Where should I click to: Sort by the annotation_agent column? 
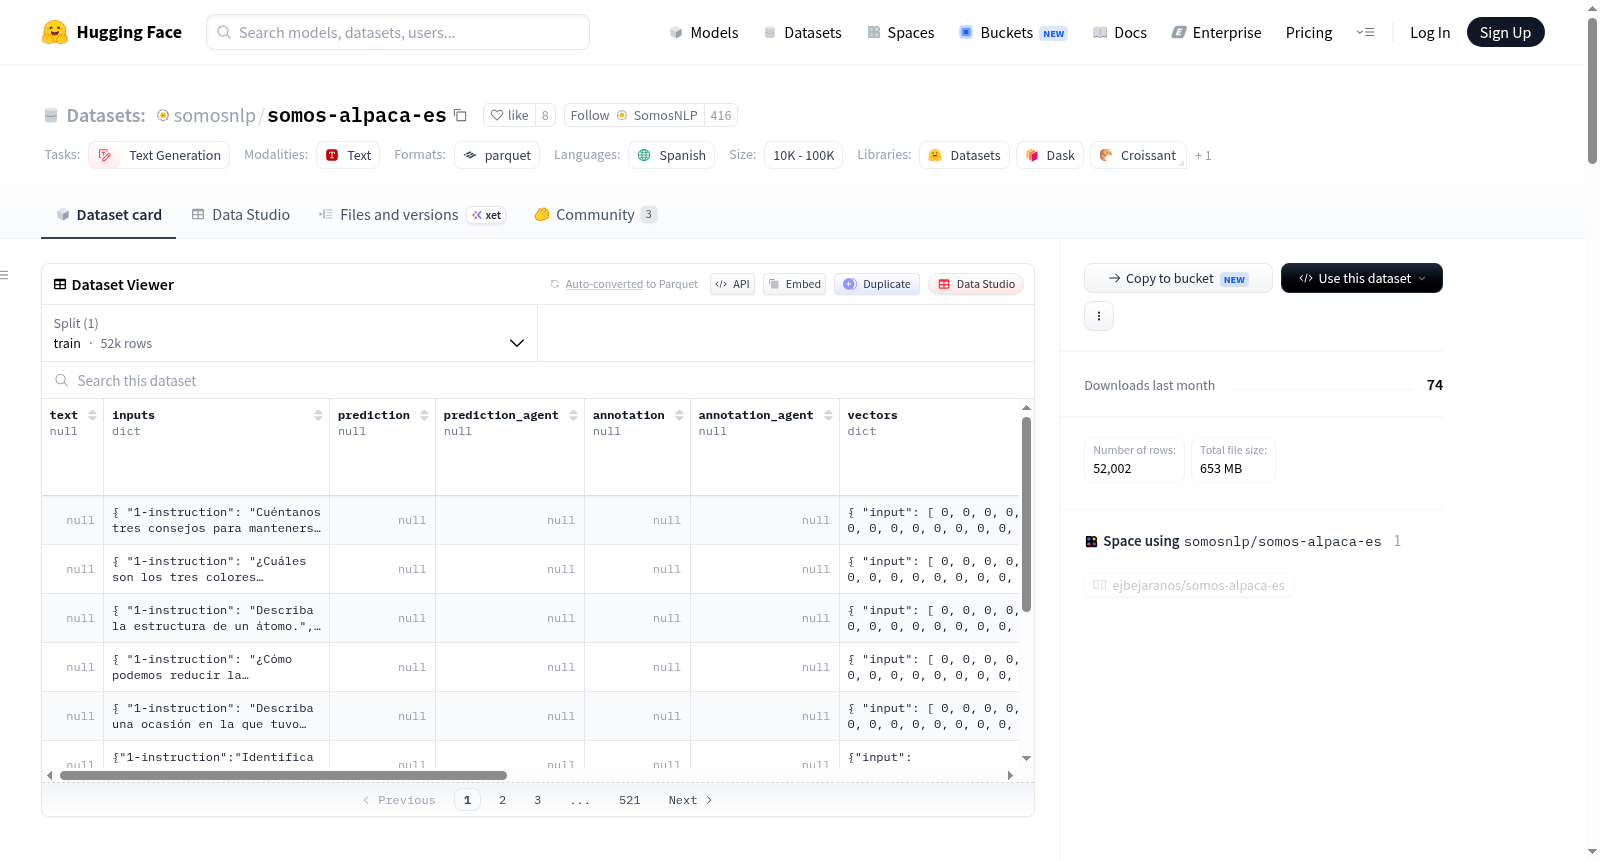pos(828,415)
